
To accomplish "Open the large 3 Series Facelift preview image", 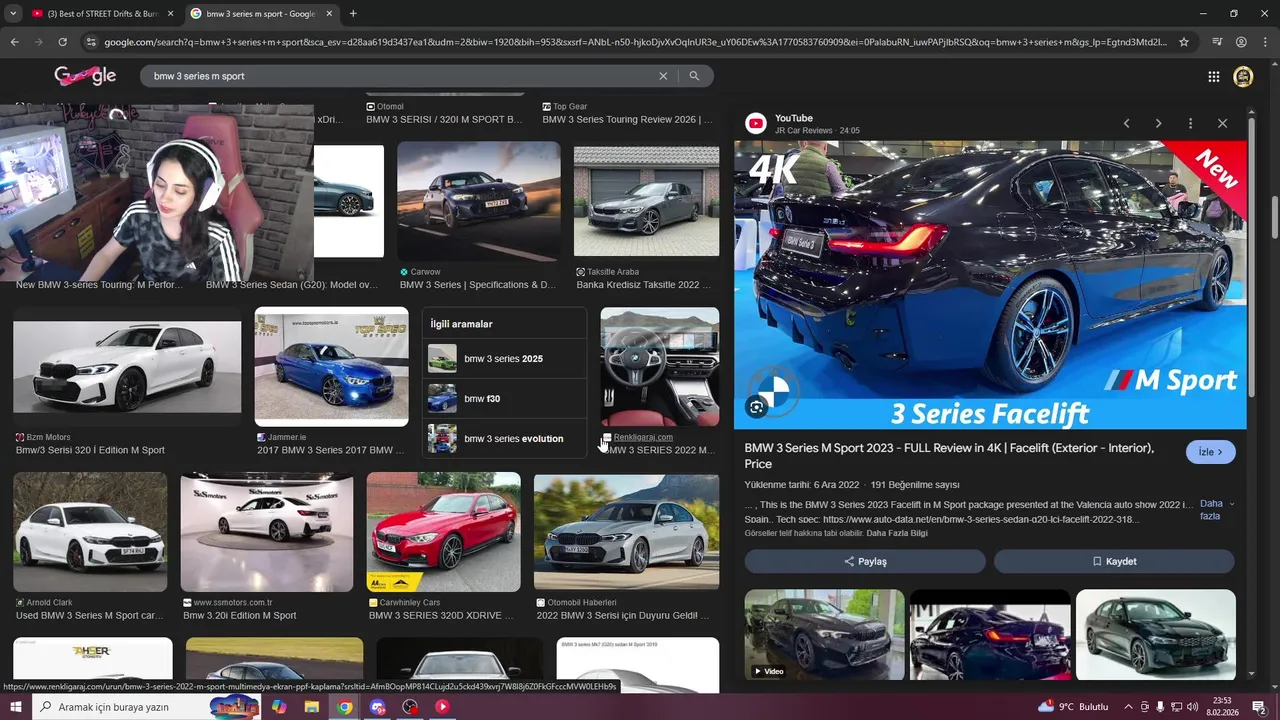I will [990, 285].
